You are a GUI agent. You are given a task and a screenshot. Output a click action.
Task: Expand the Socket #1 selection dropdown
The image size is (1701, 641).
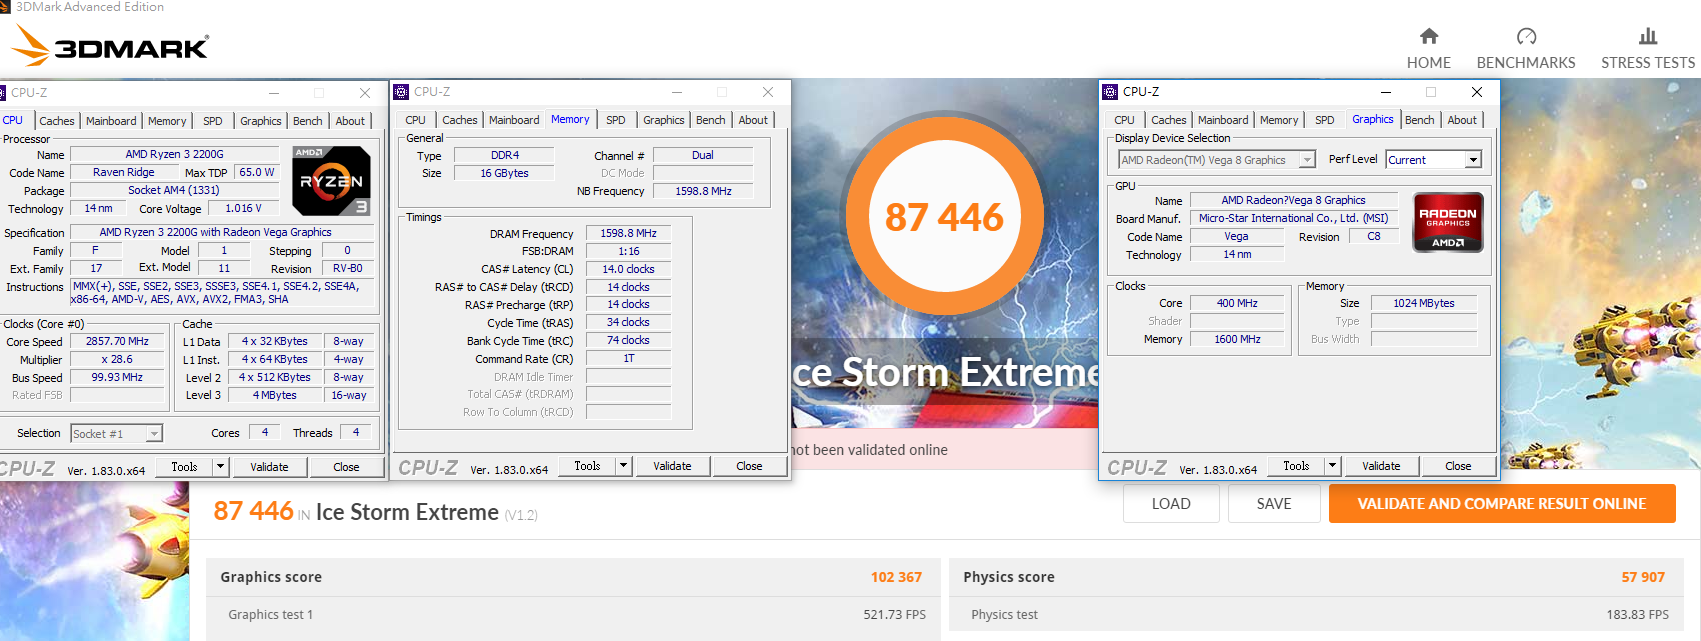click(154, 434)
